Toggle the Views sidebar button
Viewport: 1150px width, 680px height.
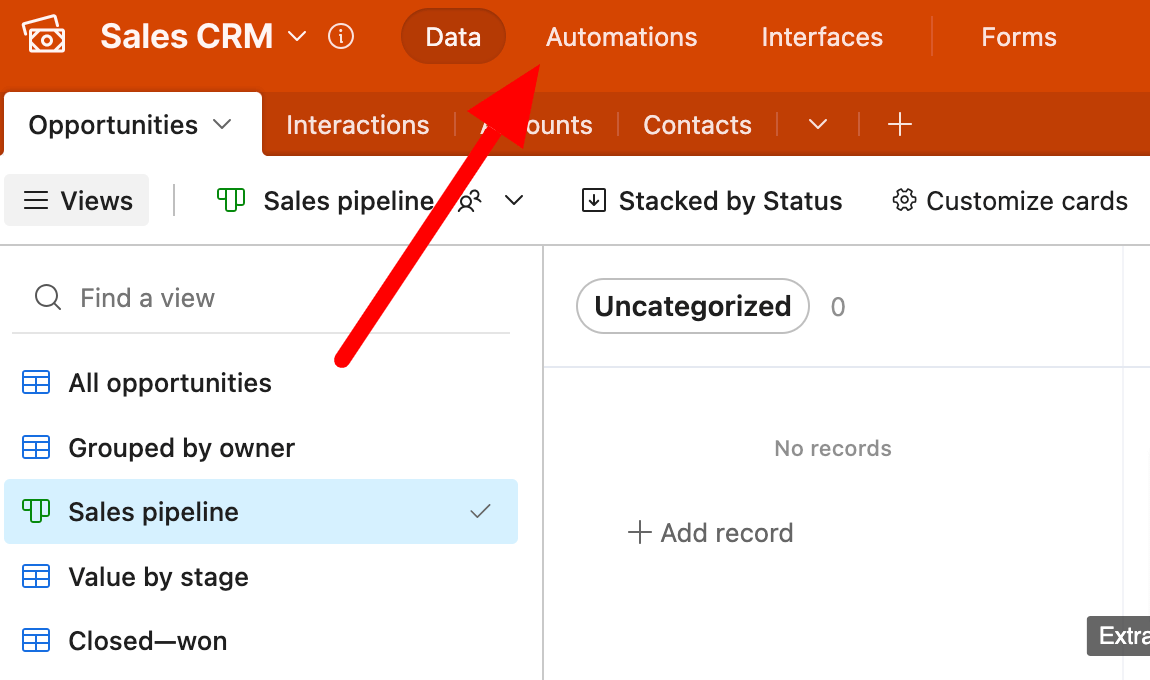click(x=77, y=200)
